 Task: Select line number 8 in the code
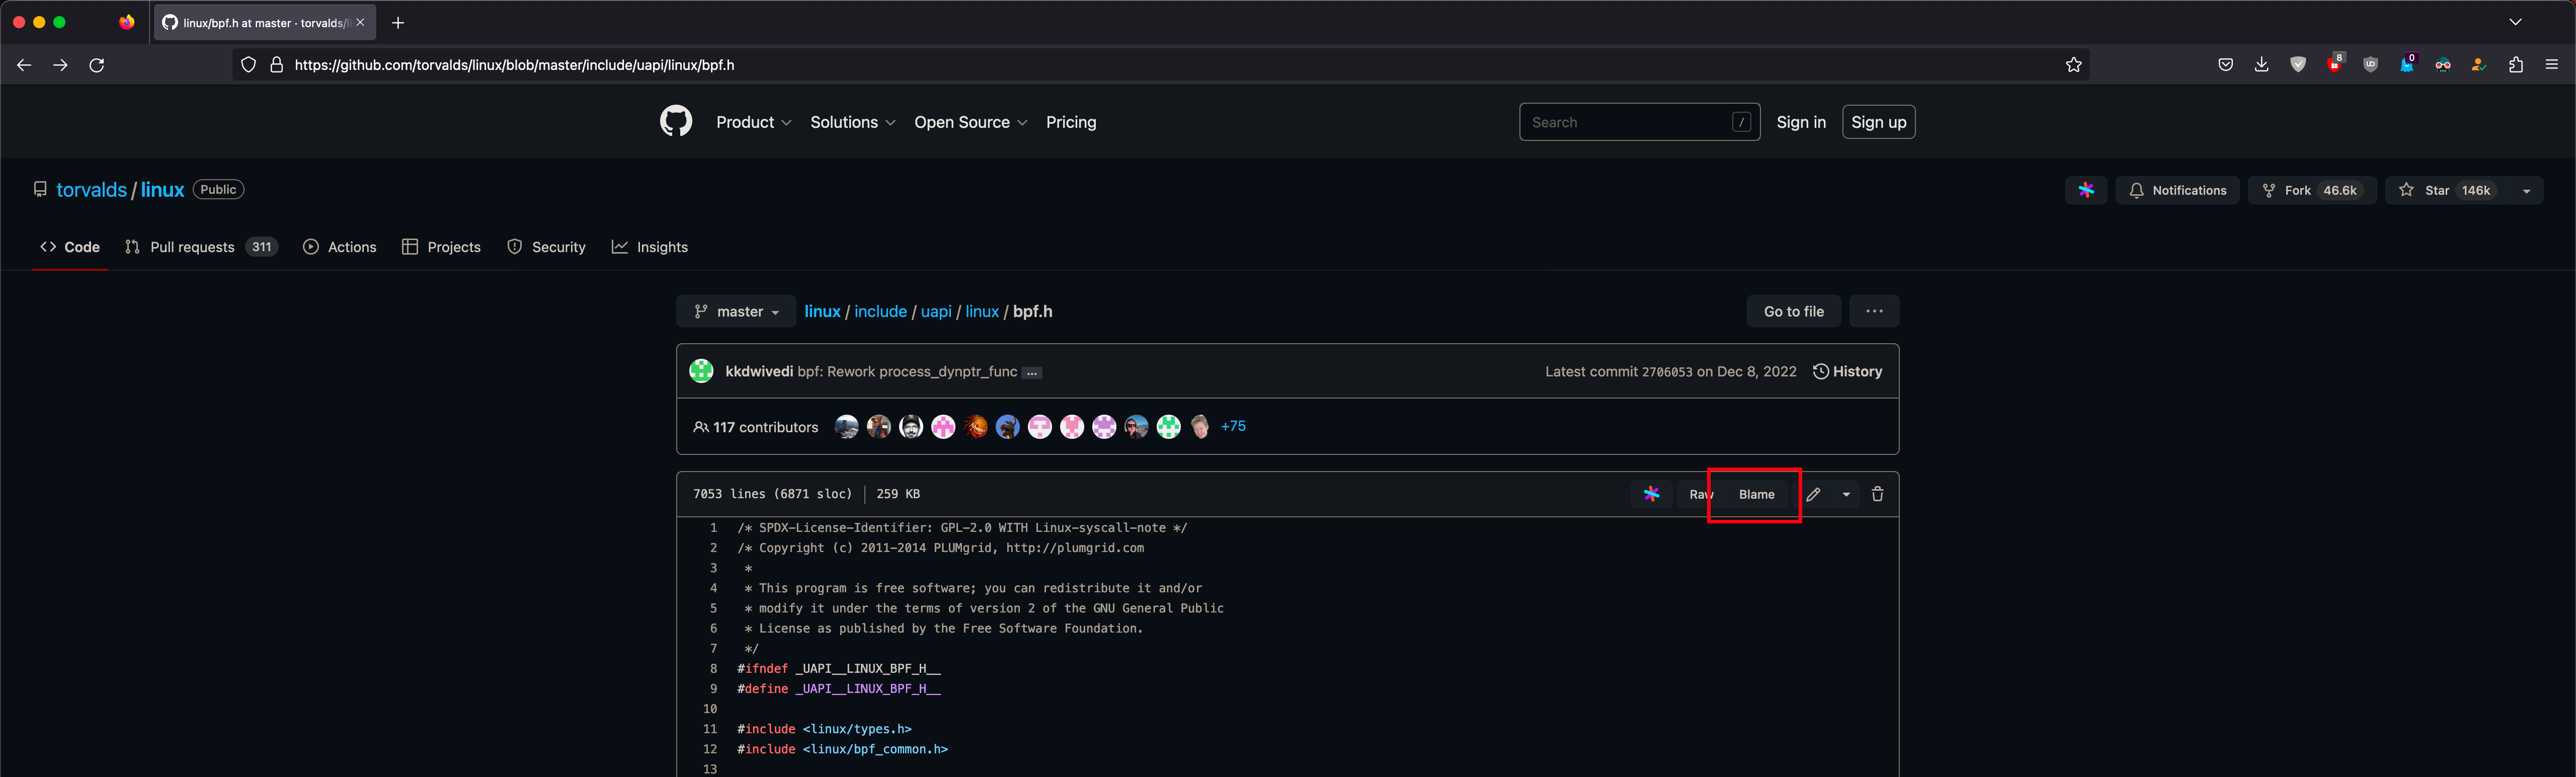(x=713, y=668)
